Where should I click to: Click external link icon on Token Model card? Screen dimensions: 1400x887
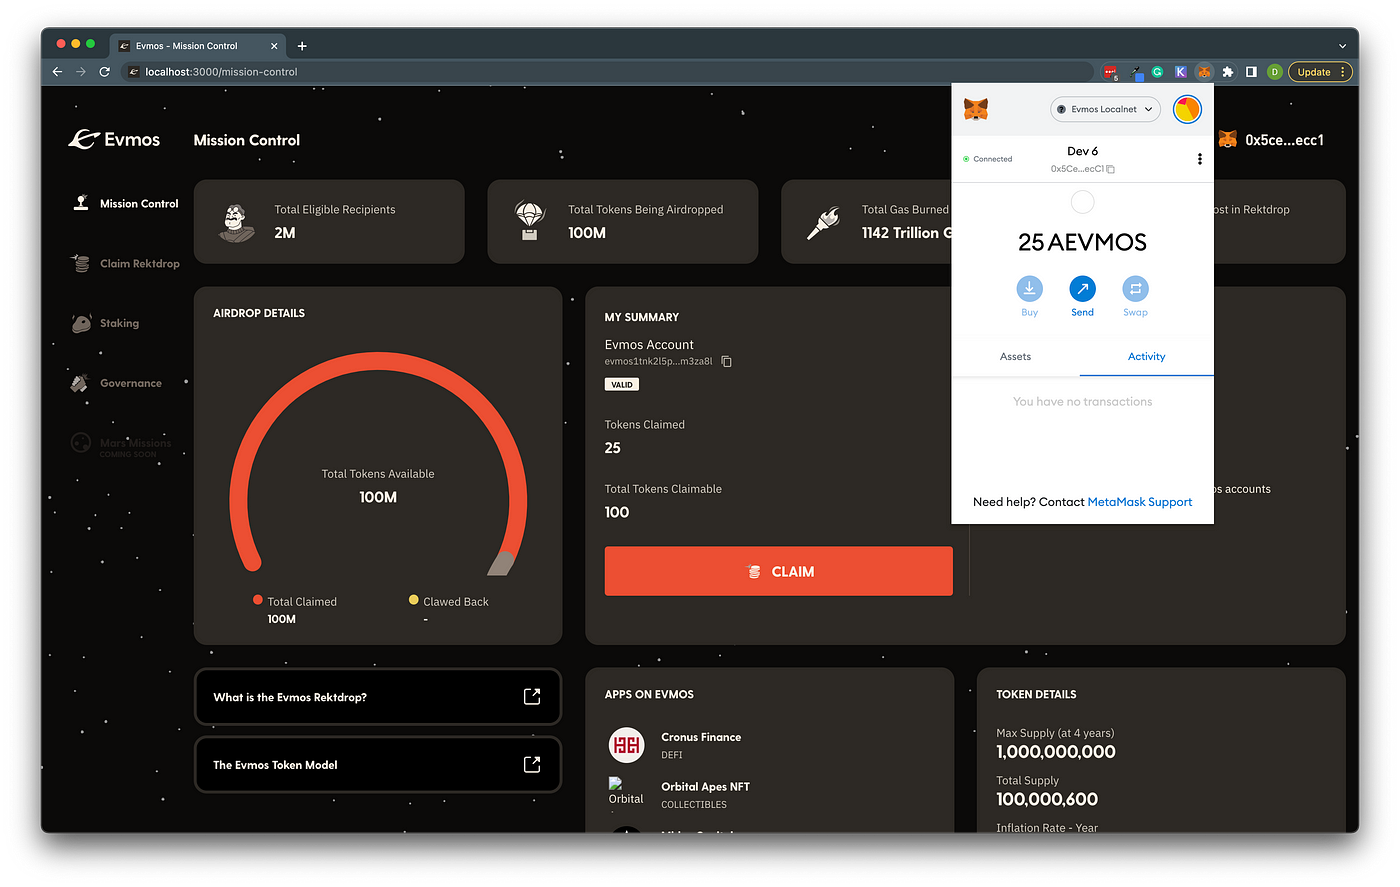(x=532, y=765)
